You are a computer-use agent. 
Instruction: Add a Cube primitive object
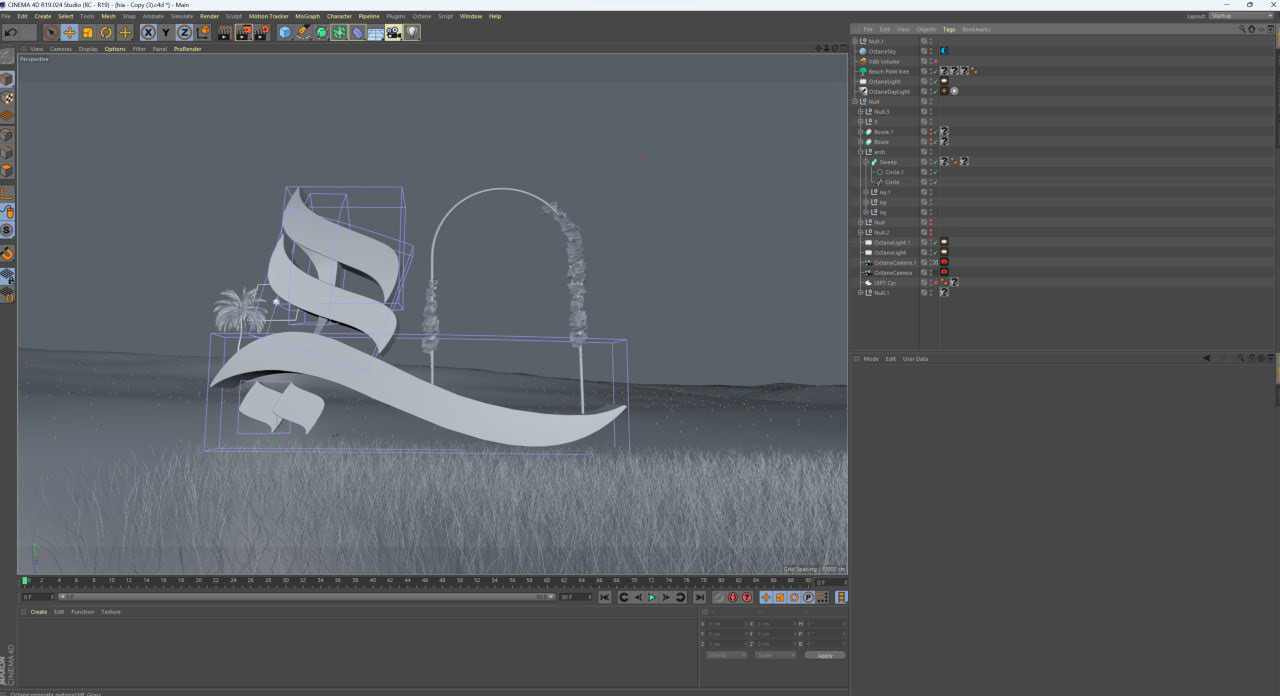click(285, 33)
